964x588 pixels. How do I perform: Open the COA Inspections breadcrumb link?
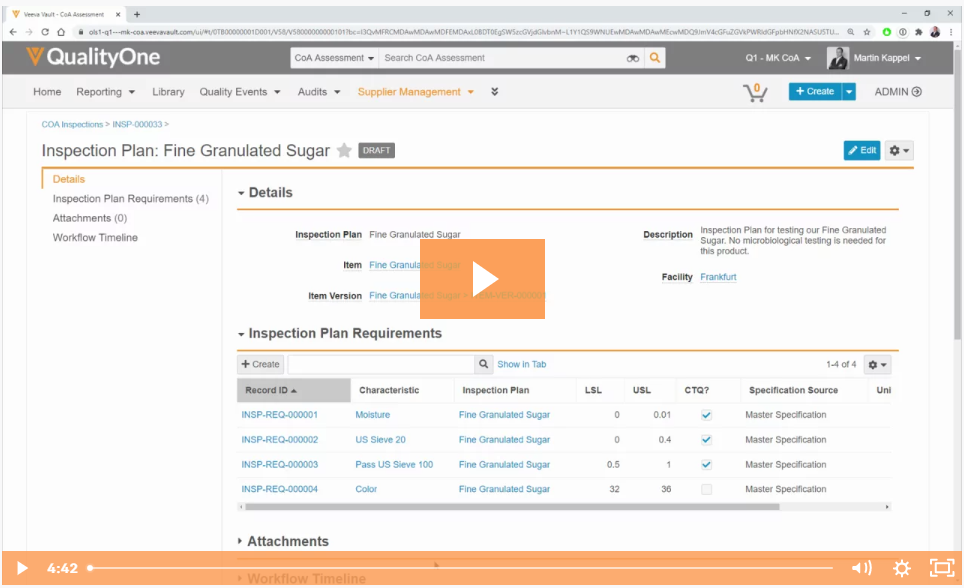click(72, 124)
